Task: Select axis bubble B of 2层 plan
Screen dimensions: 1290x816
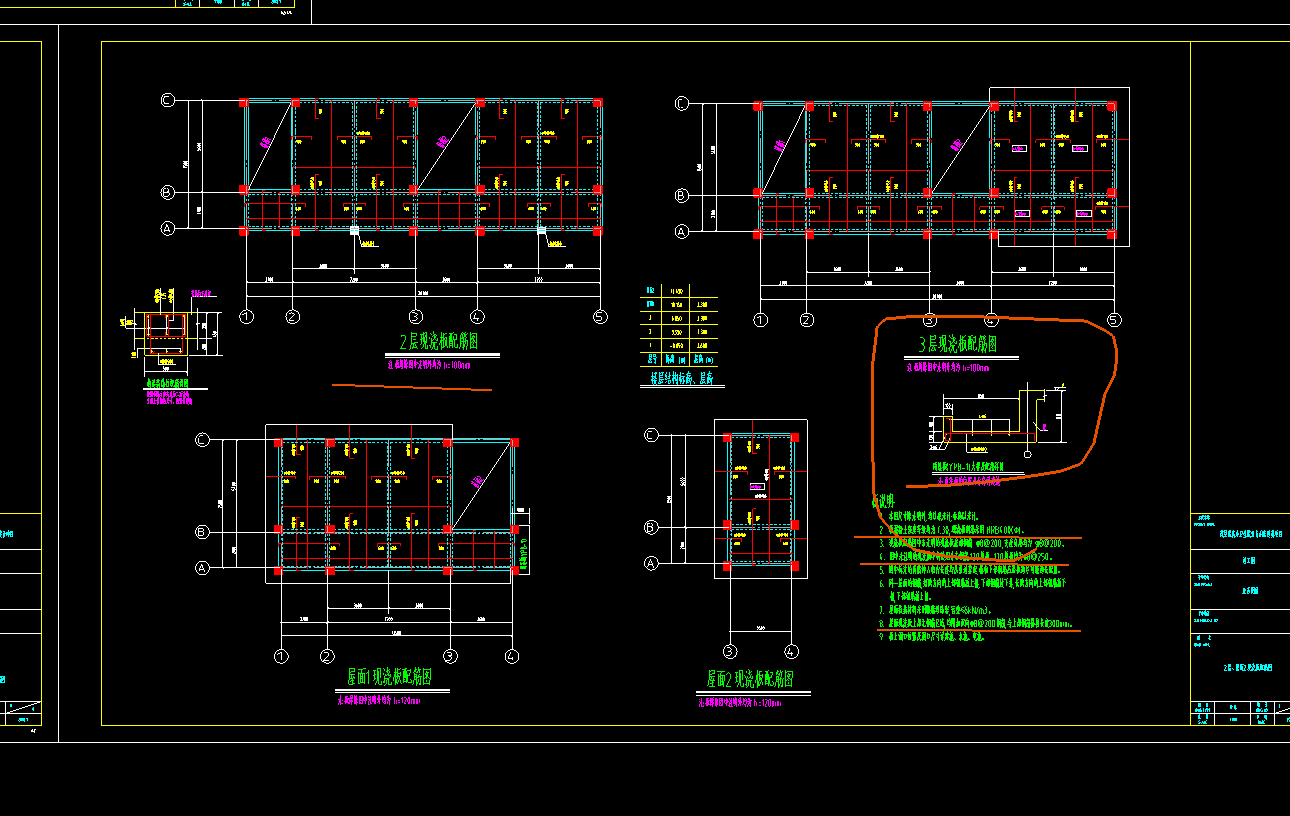Action: click(168, 192)
